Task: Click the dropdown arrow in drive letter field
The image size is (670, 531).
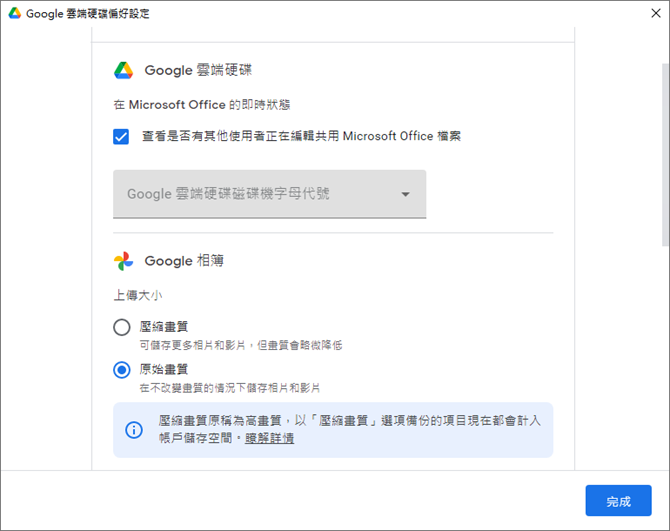Action: point(406,194)
